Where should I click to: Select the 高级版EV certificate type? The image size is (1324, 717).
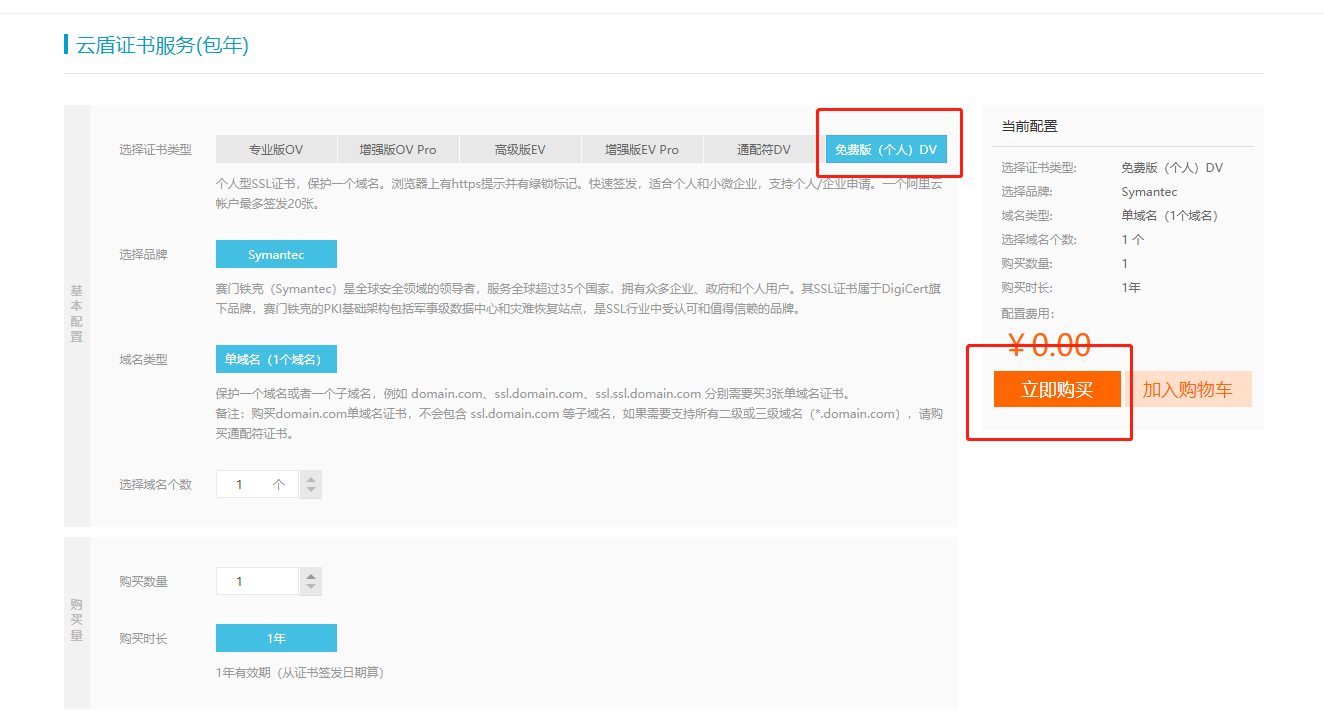tap(520, 148)
